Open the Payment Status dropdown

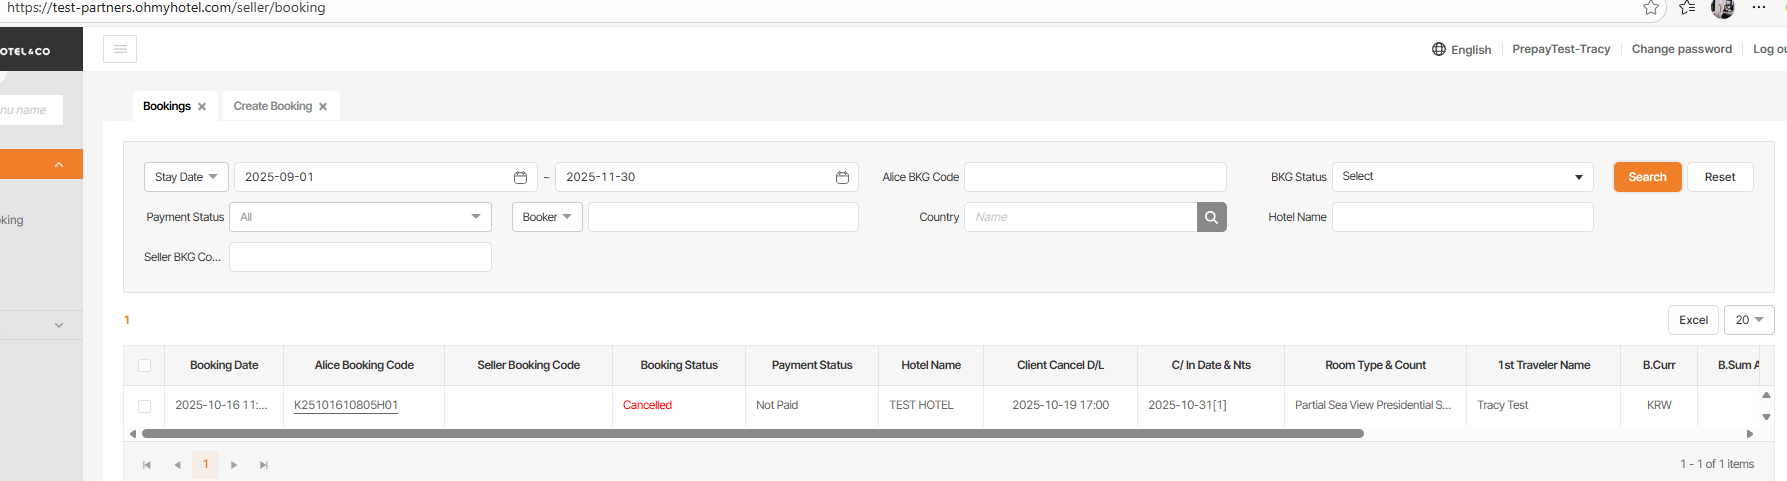pos(360,217)
